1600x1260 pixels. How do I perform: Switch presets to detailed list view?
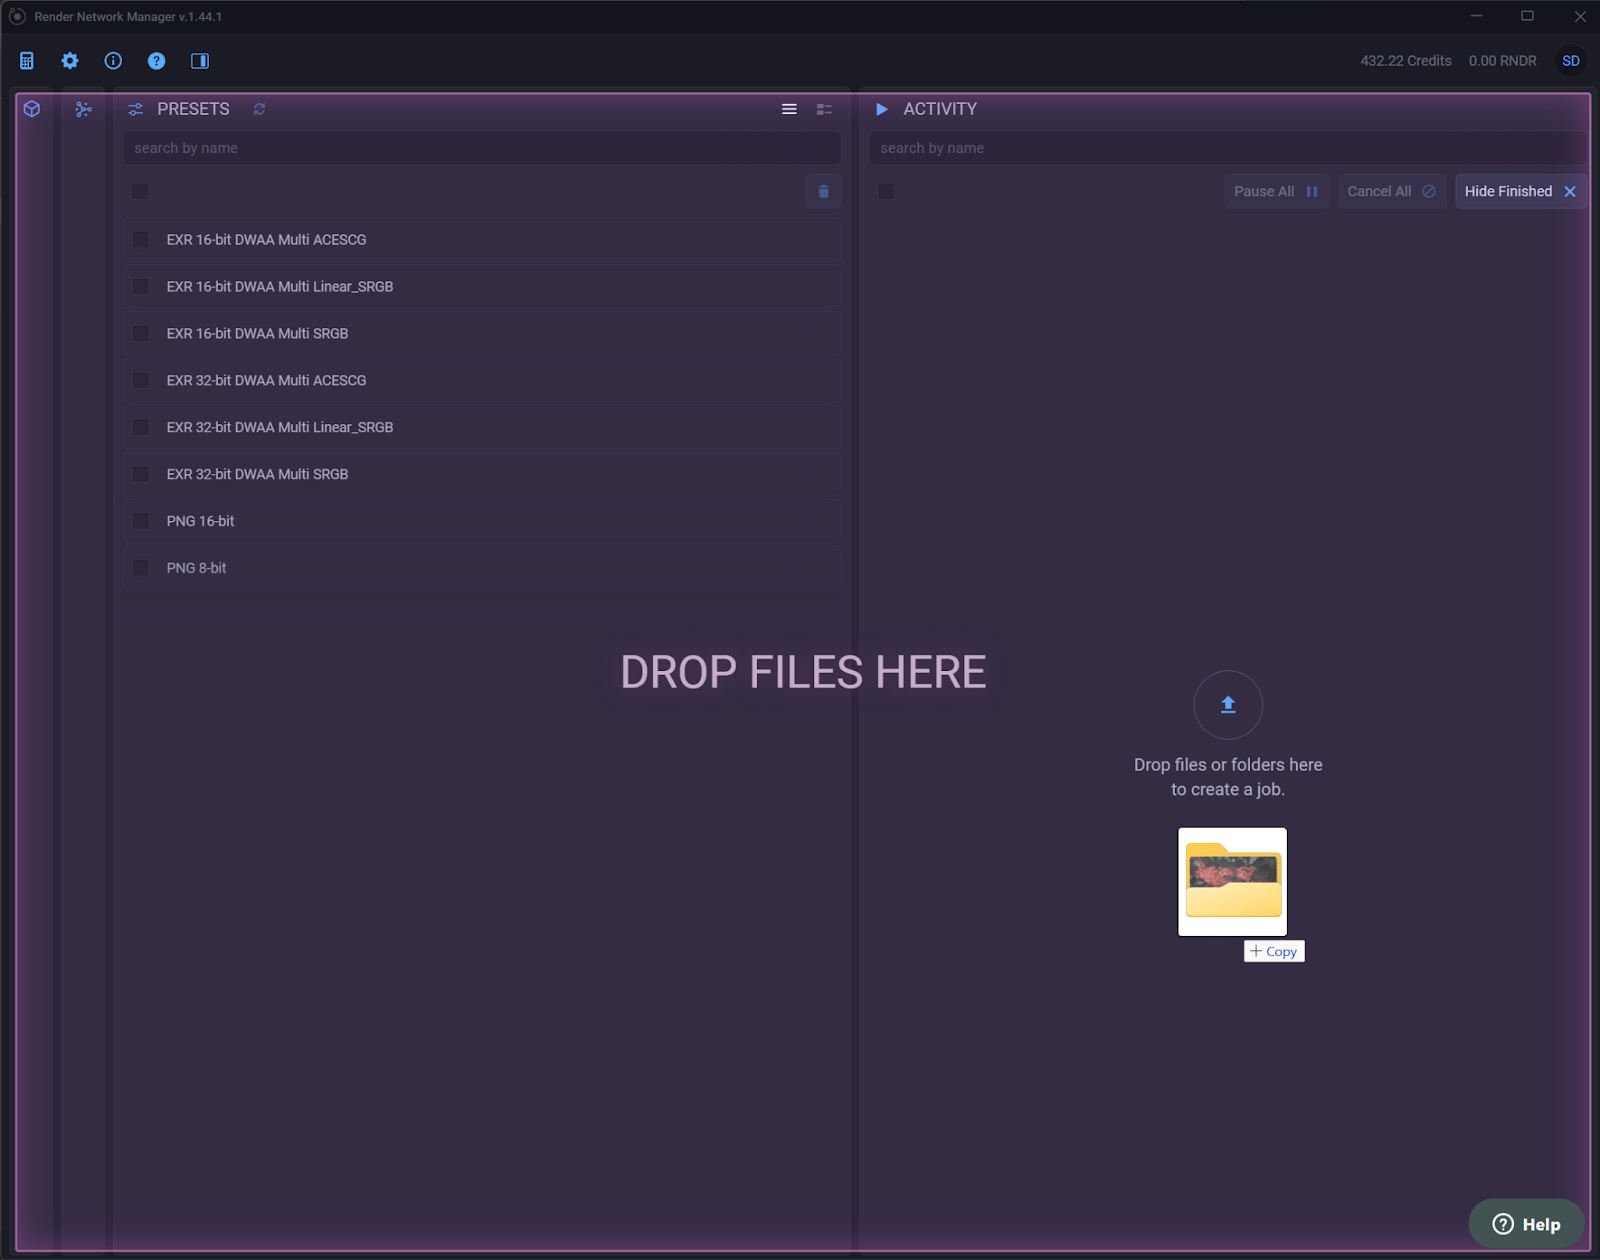(x=824, y=109)
